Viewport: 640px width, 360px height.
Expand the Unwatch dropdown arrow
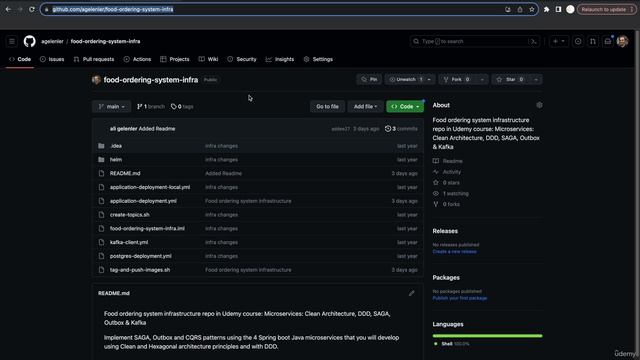point(429,80)
